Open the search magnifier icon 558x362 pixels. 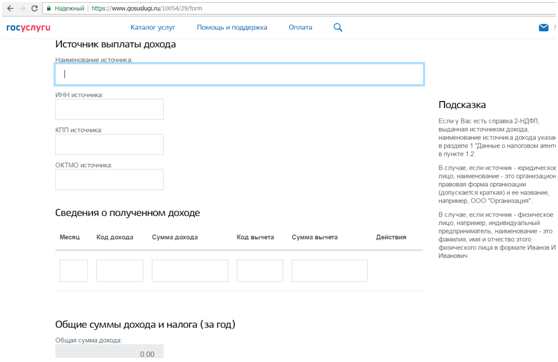[x=338, y=27]
